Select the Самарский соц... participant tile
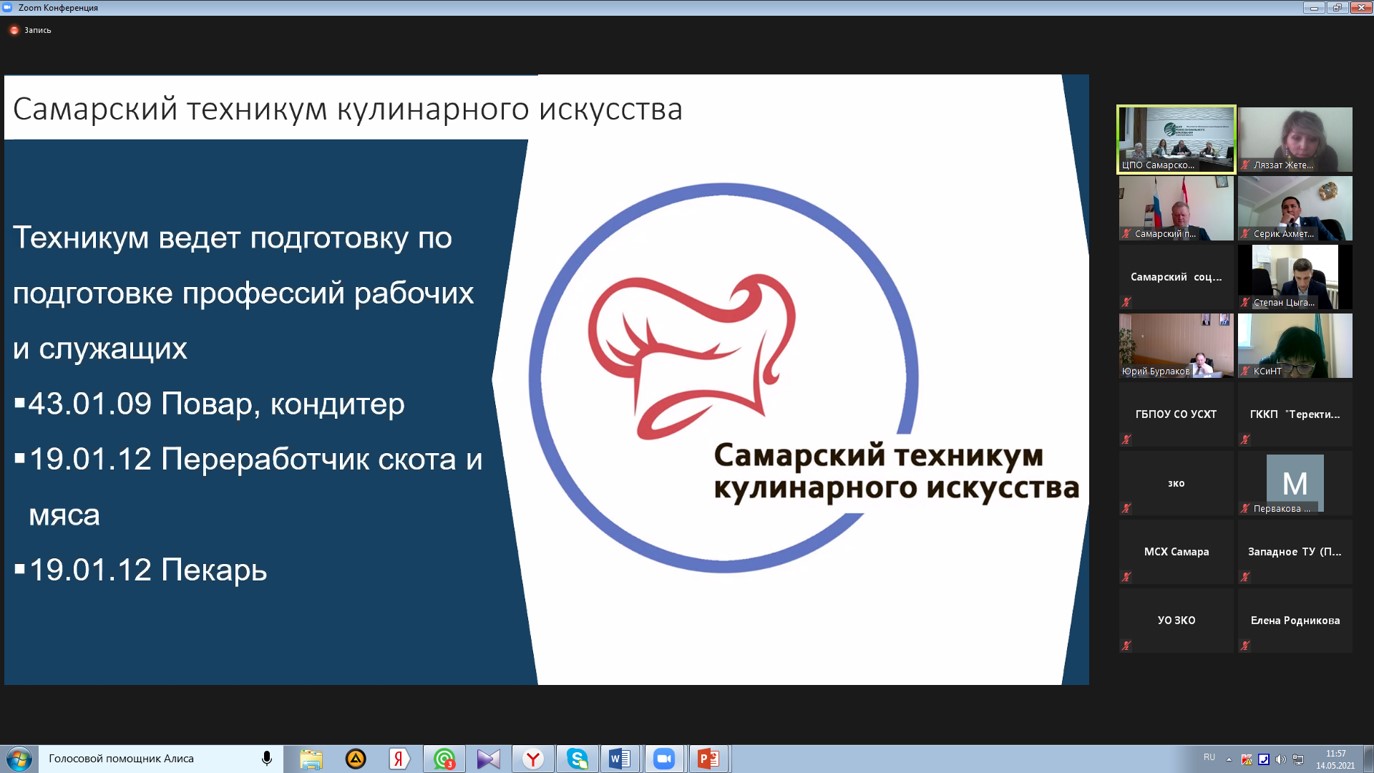This screenshot has width=1374, height=773. click(x=1176, y=277)
